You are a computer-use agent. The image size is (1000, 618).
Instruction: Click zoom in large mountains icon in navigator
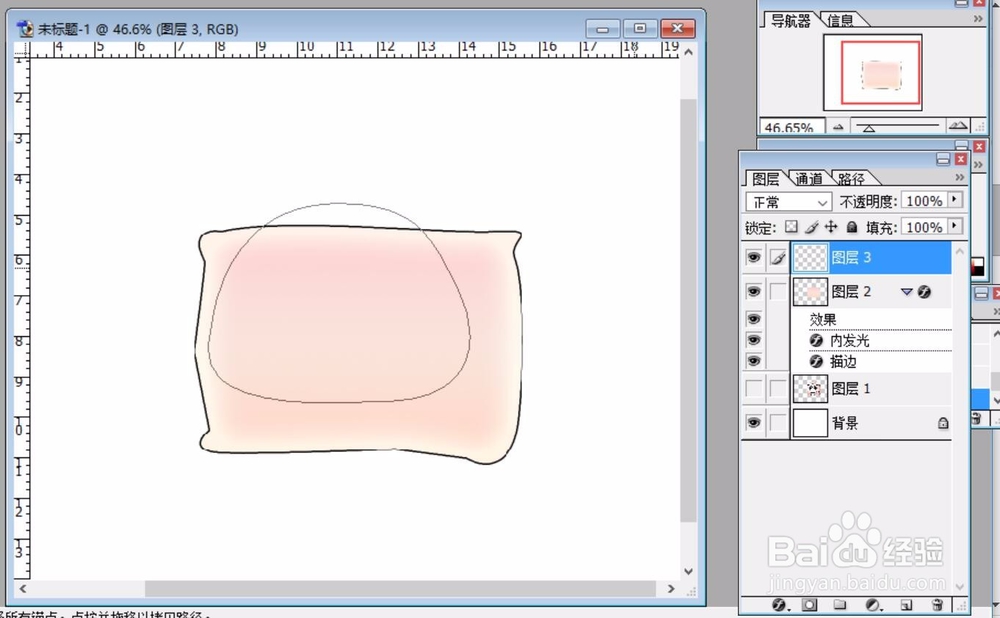[957, 126]
